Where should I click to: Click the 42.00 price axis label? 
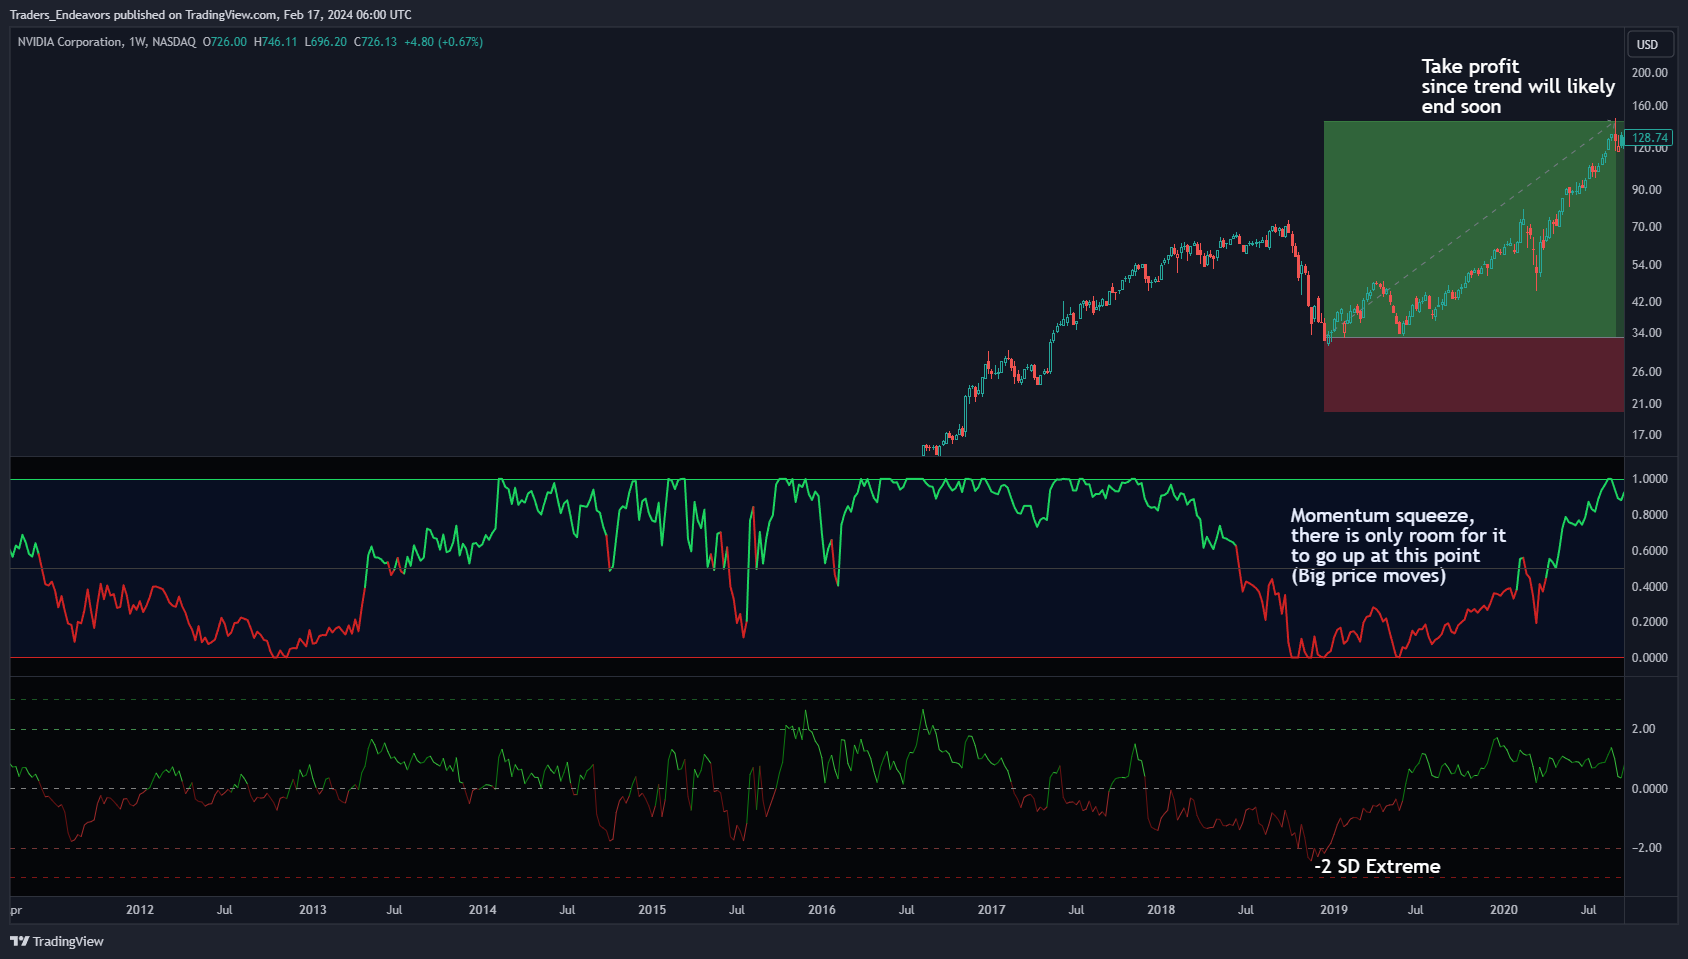click(x=1647, y=302)
